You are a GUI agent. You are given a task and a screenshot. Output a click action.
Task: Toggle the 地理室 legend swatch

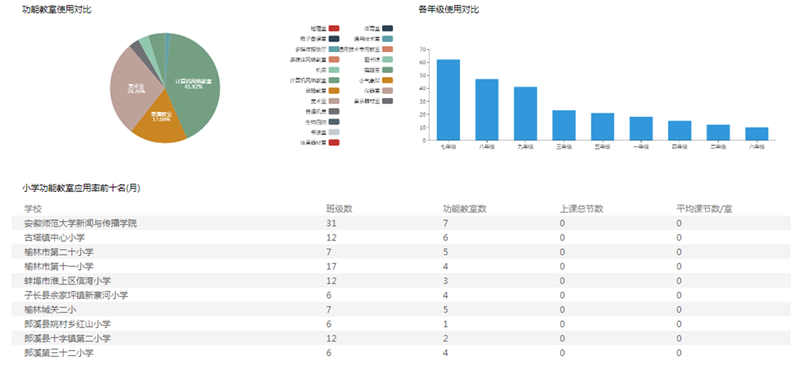click(x=334, y=29)
